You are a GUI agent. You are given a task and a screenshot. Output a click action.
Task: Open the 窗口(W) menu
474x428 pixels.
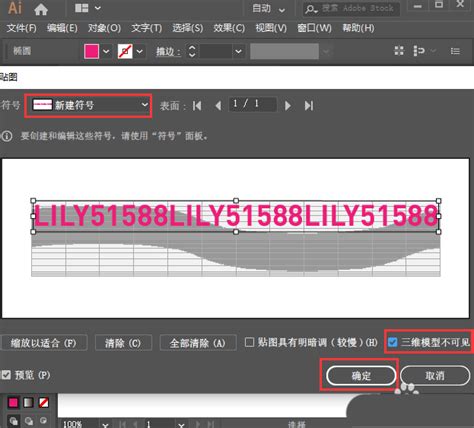click(314, 28)
